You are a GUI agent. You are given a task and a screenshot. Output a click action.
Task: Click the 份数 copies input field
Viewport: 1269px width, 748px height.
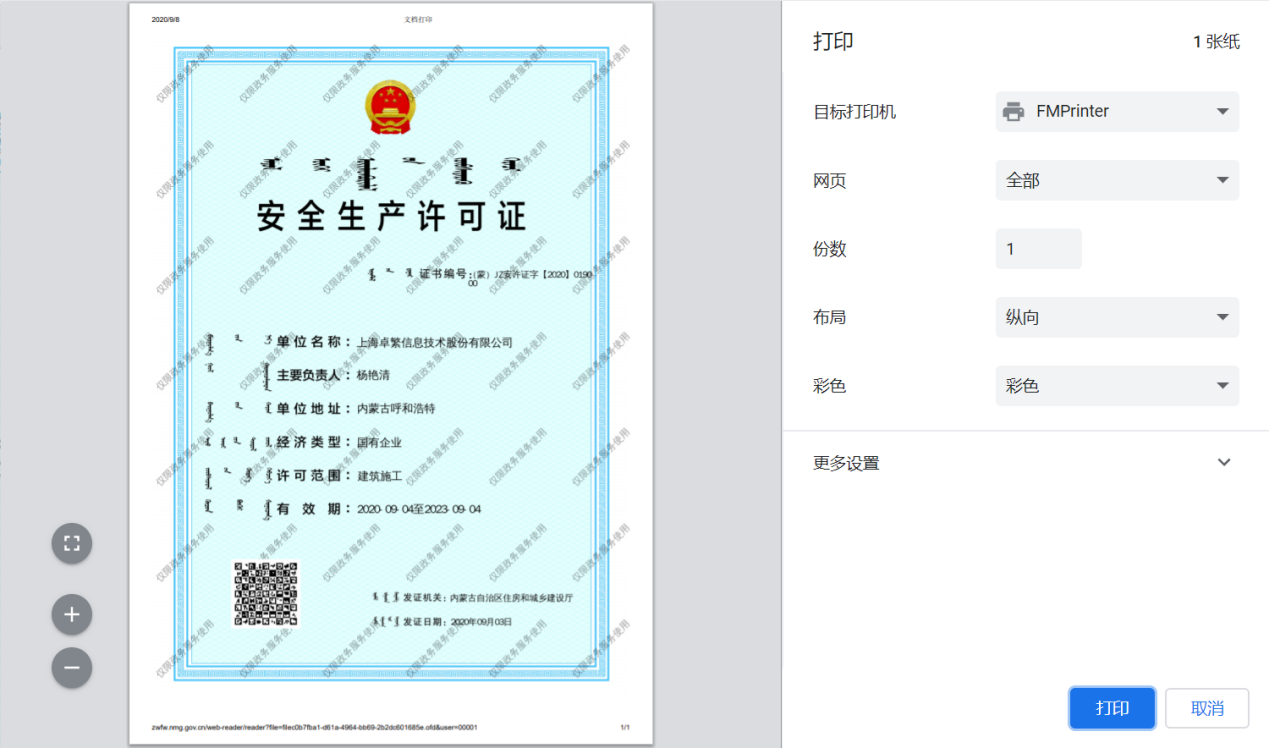(x=1037, y=248)
